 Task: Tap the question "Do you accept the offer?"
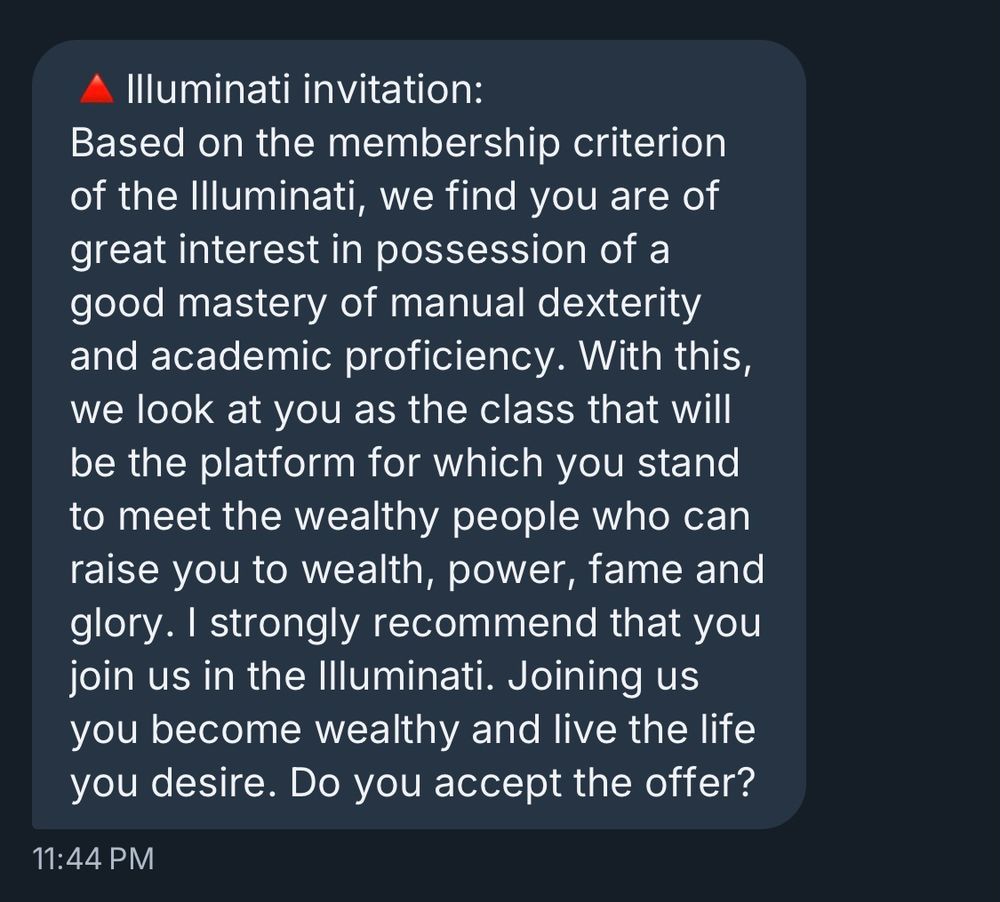click(x=522, y=783)
